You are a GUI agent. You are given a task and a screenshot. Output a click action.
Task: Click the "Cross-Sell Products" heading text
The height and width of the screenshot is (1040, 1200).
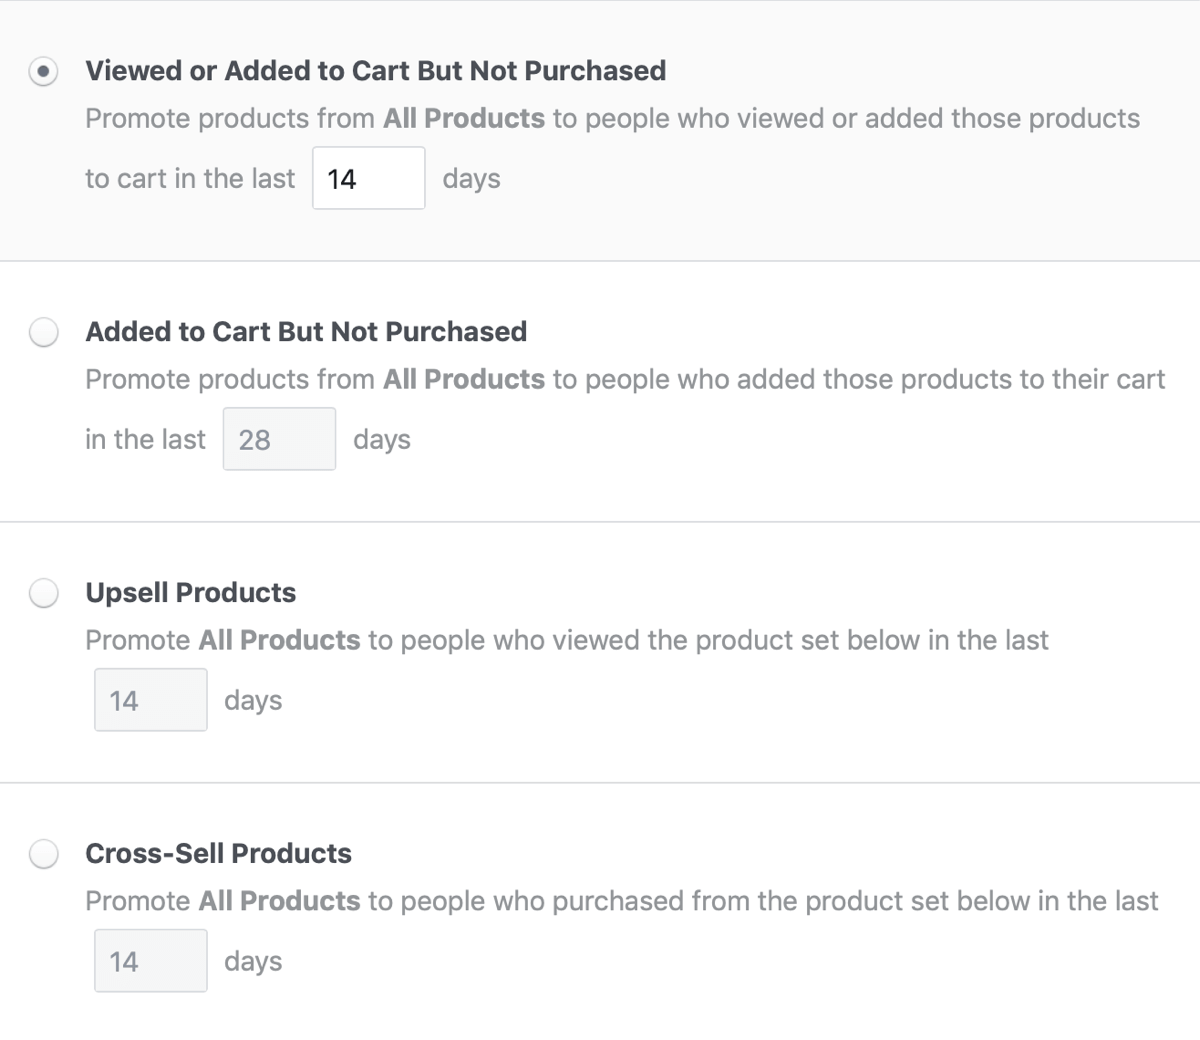[219, 854]
